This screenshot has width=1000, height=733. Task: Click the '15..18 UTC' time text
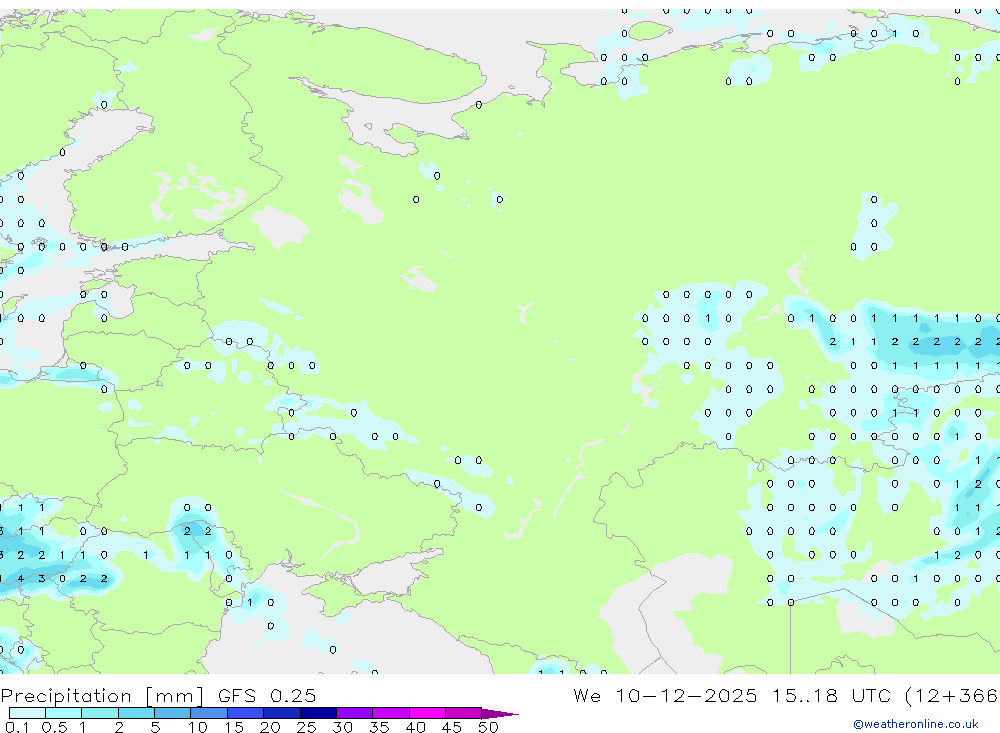tap(832, 696)
